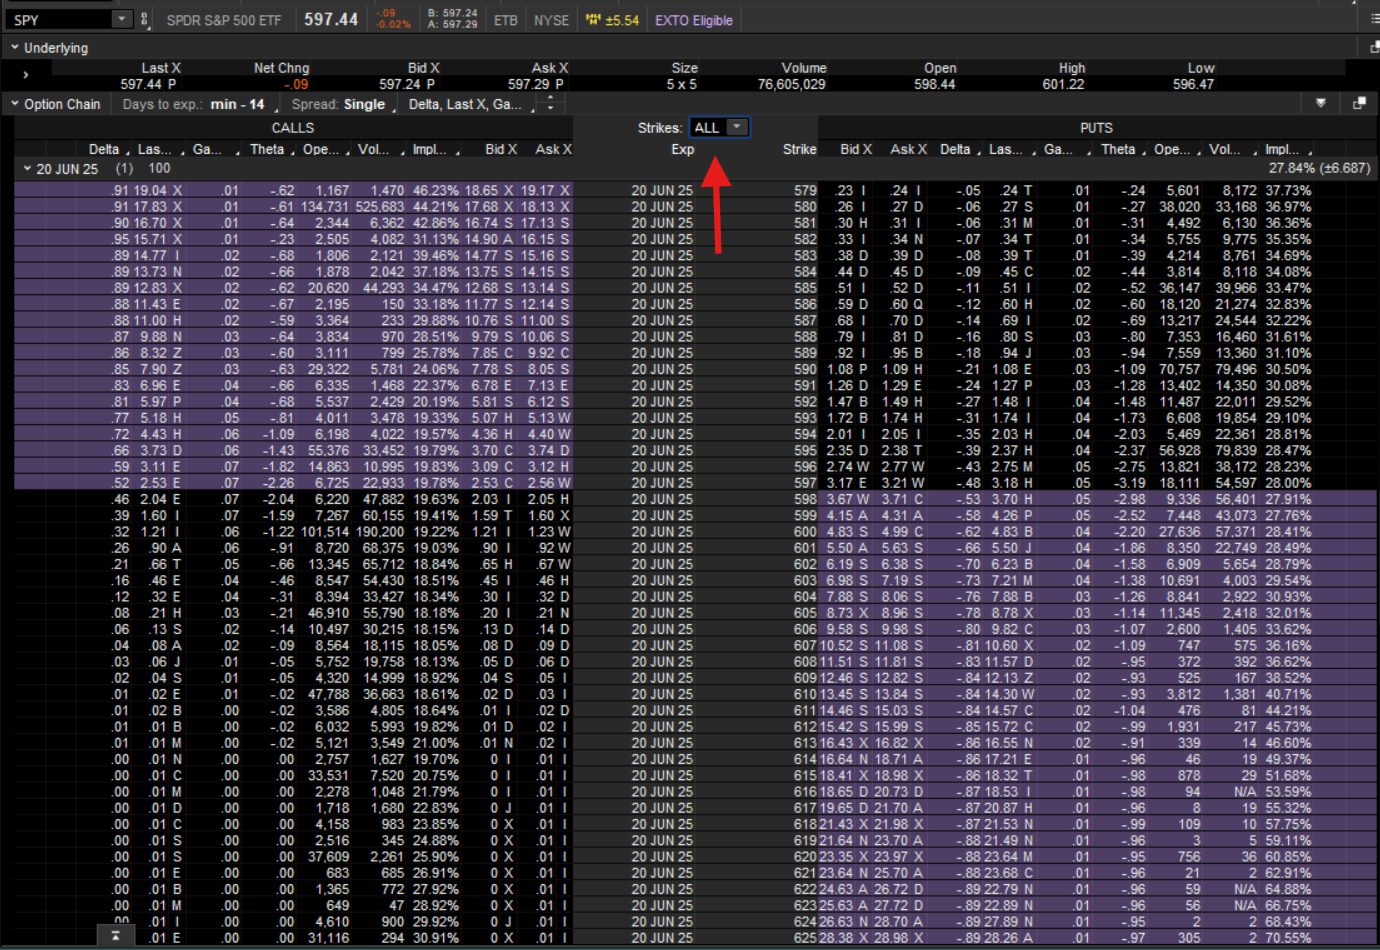
Task: Click the implied volatility 27.84% (±6.687) text
Action: (x=1319, y=168)
